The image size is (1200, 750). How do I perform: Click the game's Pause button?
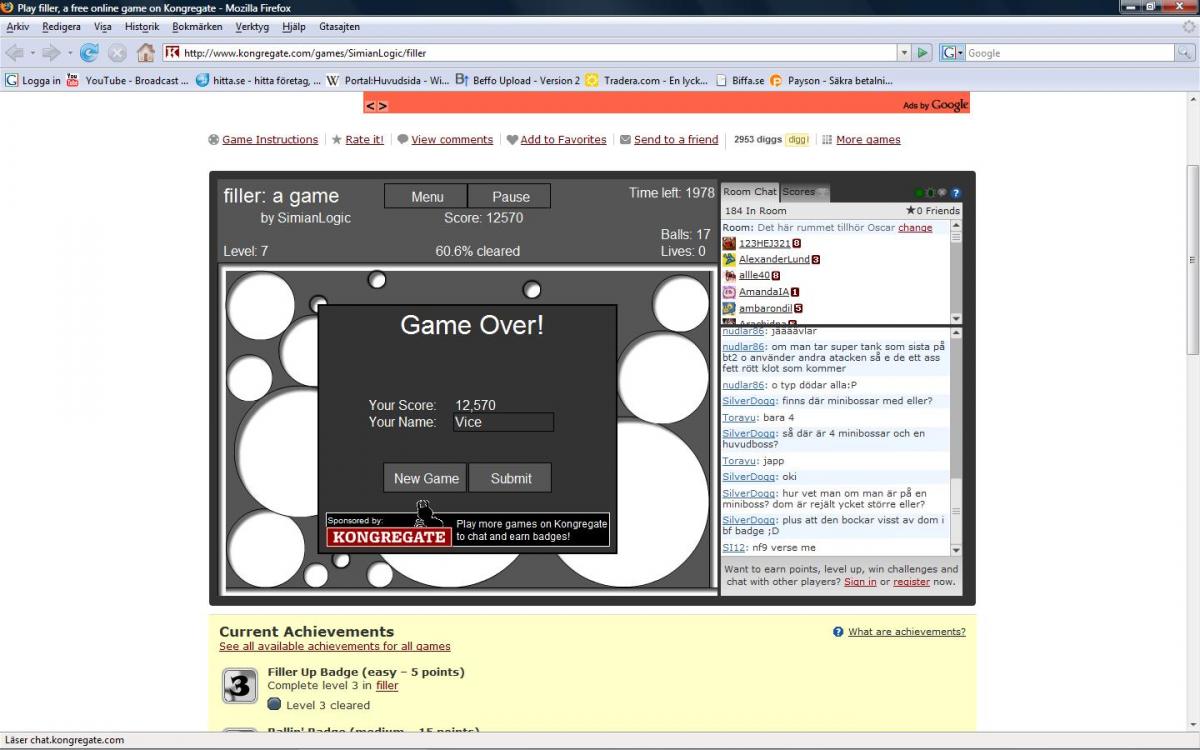click(x=510, y=197)
